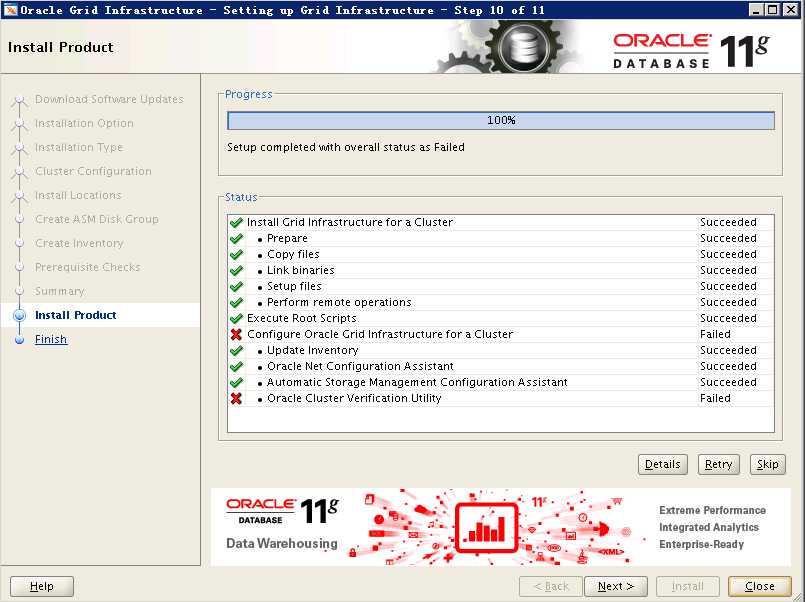Click 'Setup completed with overall status as Failed' message
The height and width of the screenshot is (602, 805).
346,147
